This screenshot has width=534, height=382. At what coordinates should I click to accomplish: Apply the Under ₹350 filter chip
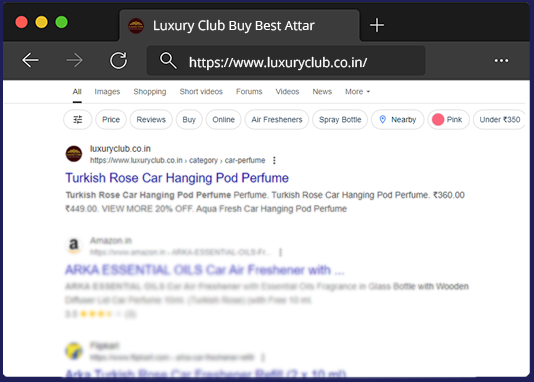coord(499,120)
